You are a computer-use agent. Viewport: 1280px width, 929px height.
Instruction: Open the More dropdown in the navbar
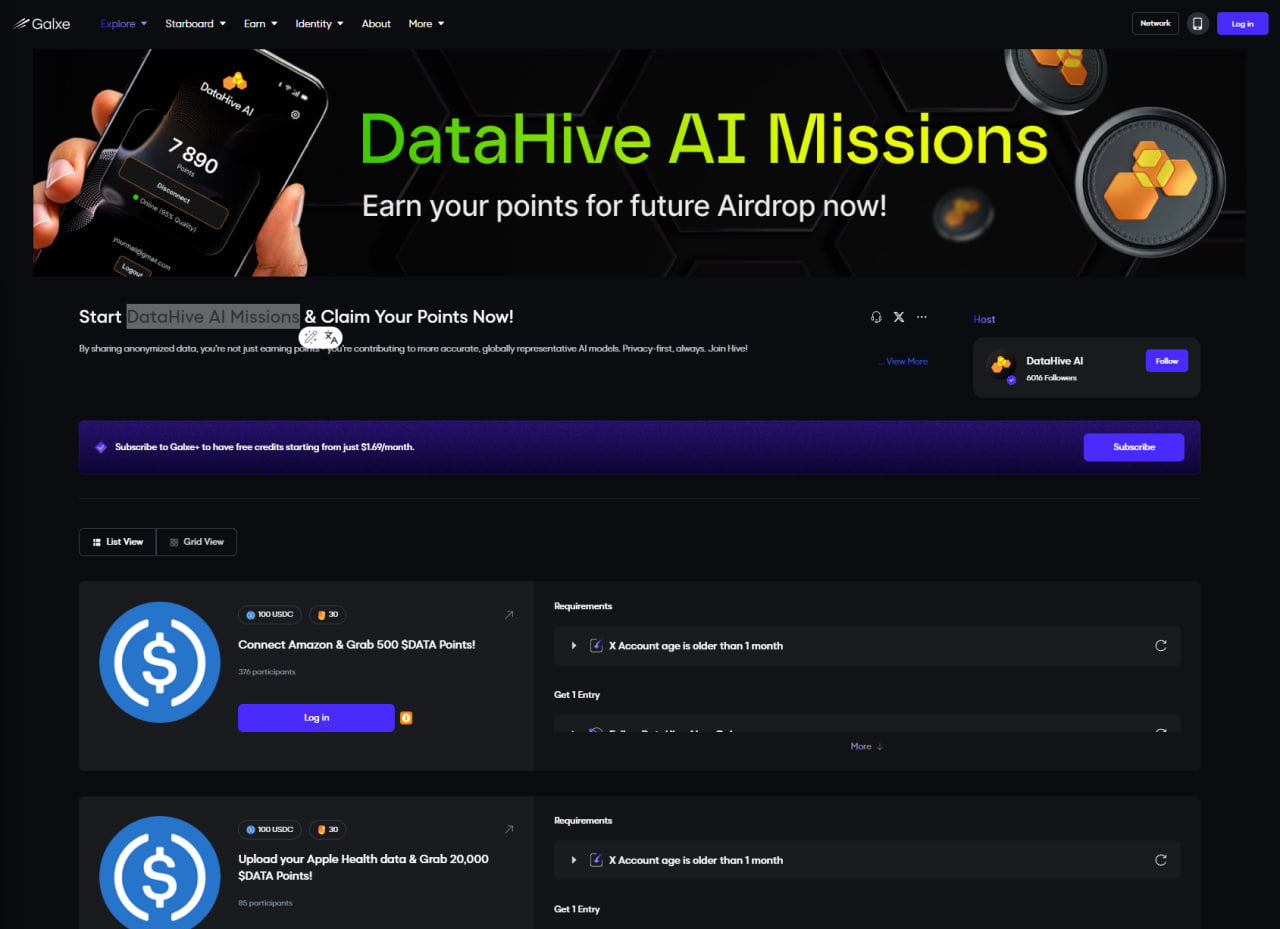pyautogui.click(x=426, y=23)
